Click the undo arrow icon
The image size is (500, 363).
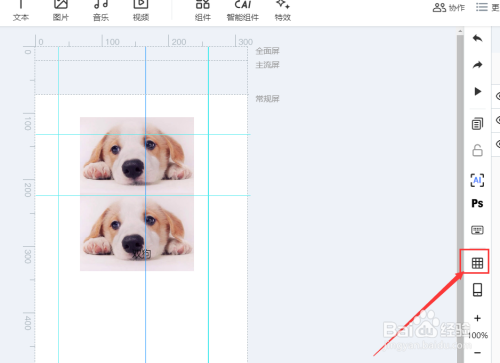(477, 38)
